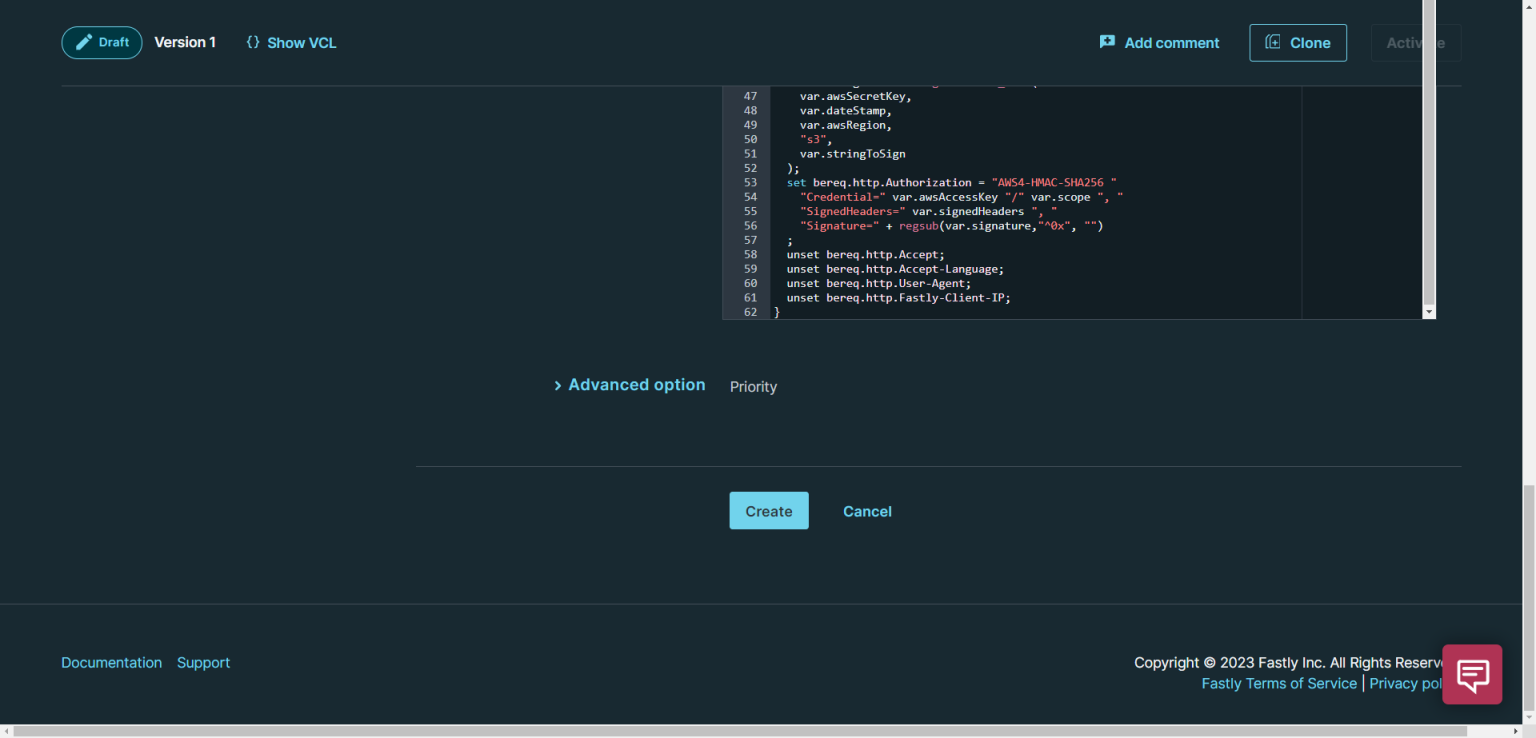View the Fastly Terms of Service
The width and height of the screenshot is (1536, 738).
click(1279, 683)
